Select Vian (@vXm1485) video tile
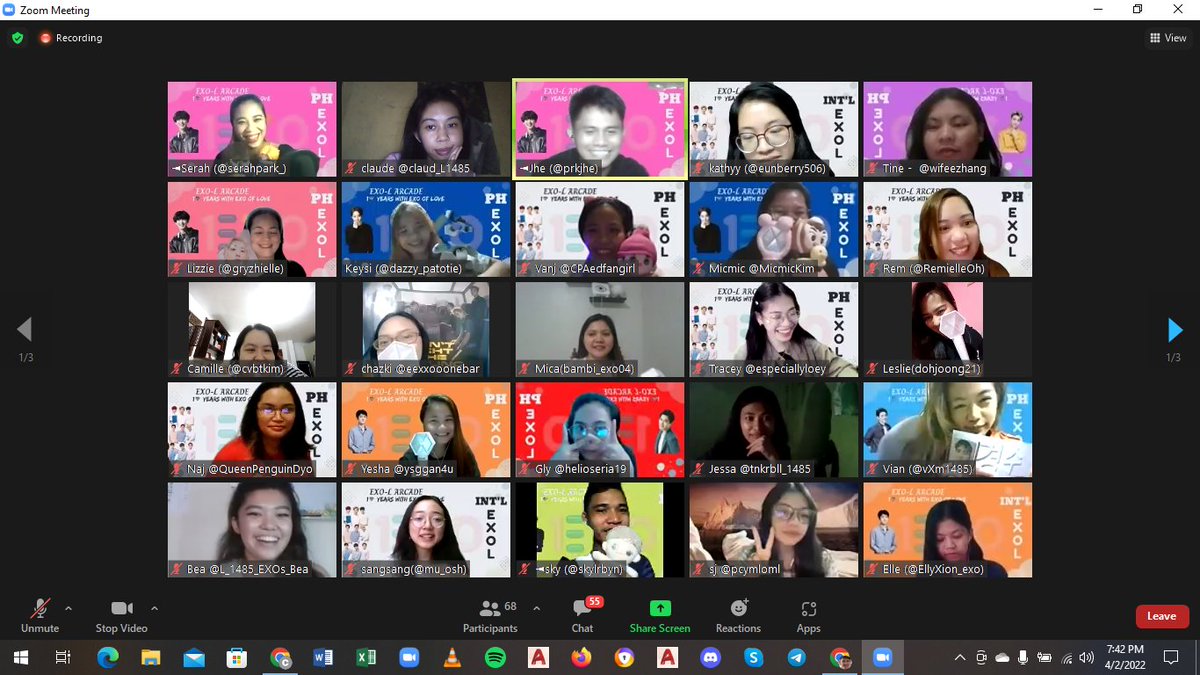This screenshot has height=675, width=1200. point(948,429)
